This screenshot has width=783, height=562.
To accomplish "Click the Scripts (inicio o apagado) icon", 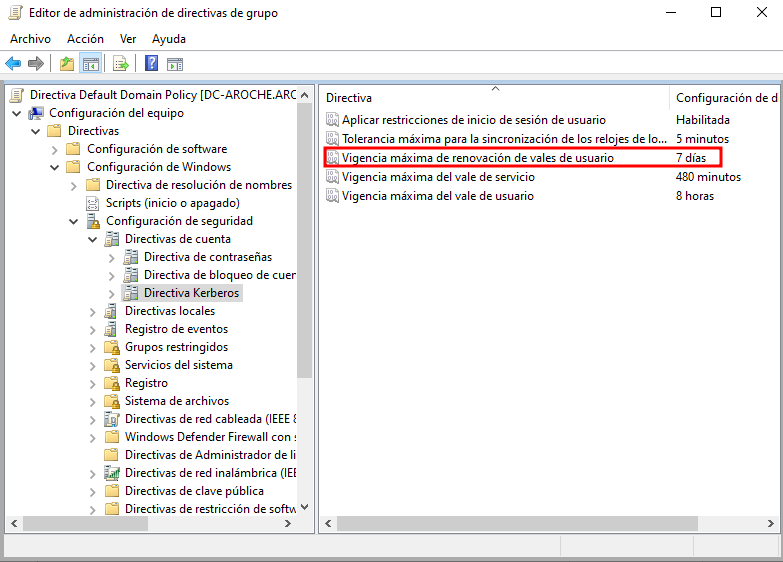I will click(x=92, y=203).
